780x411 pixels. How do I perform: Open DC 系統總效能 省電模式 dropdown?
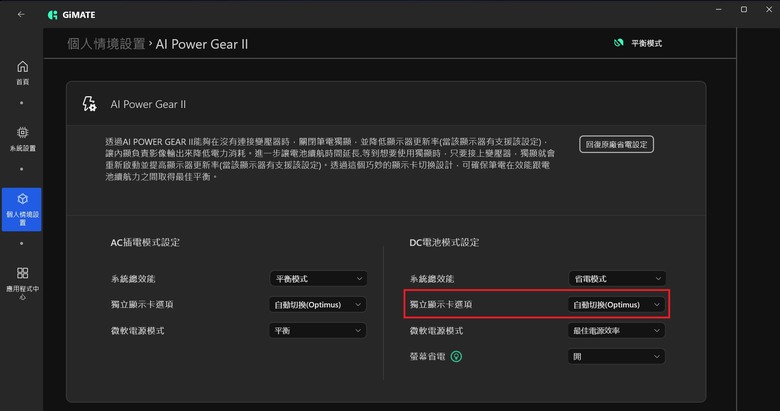coord(617,279)
